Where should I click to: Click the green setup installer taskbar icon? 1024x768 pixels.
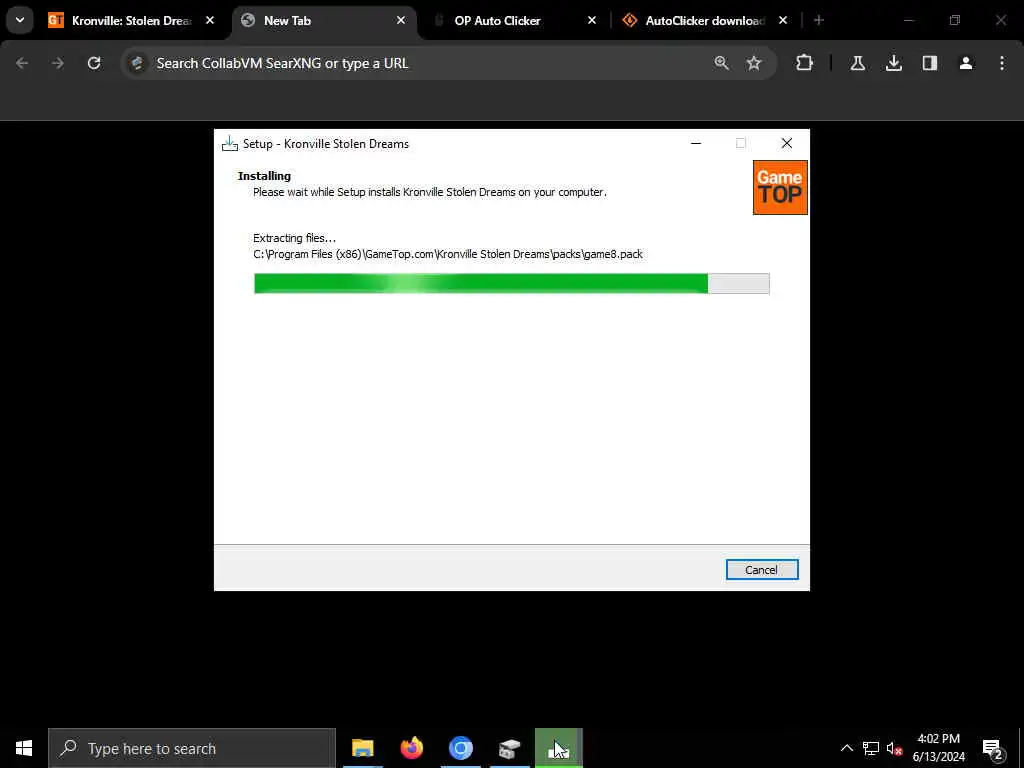pyautogui.click(x=559, y=748)
